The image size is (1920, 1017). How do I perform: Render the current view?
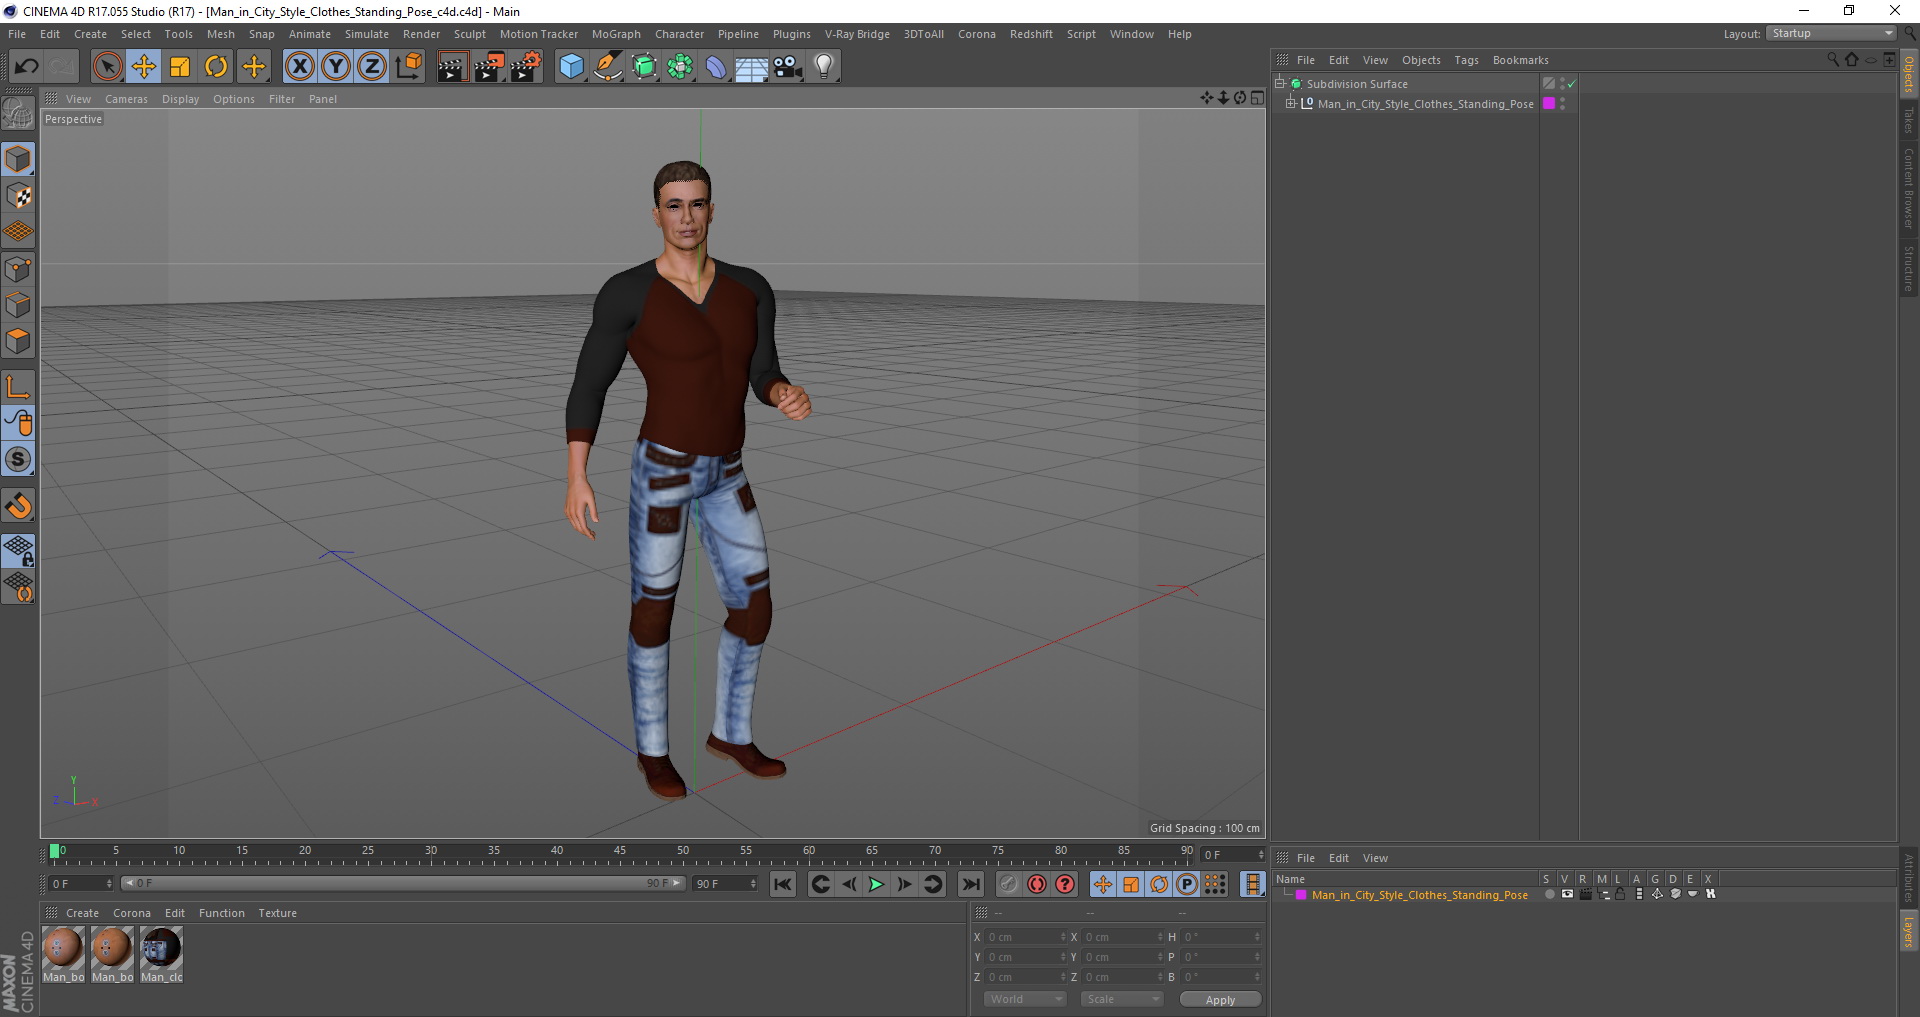click(x=452, y=67)
